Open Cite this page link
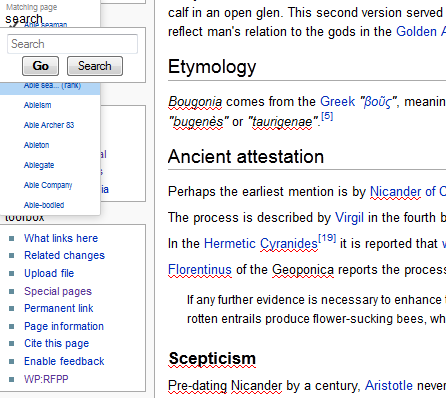 56,343
